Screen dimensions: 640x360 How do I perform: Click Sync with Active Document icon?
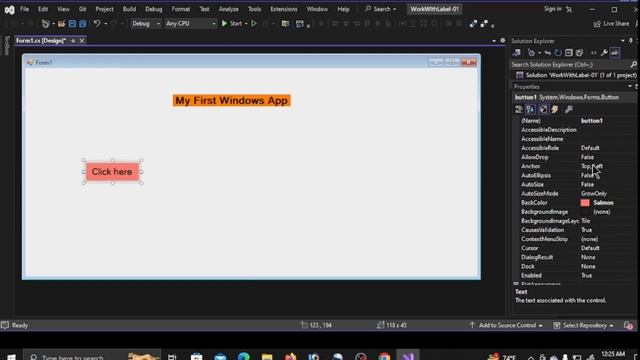(547, 53)
